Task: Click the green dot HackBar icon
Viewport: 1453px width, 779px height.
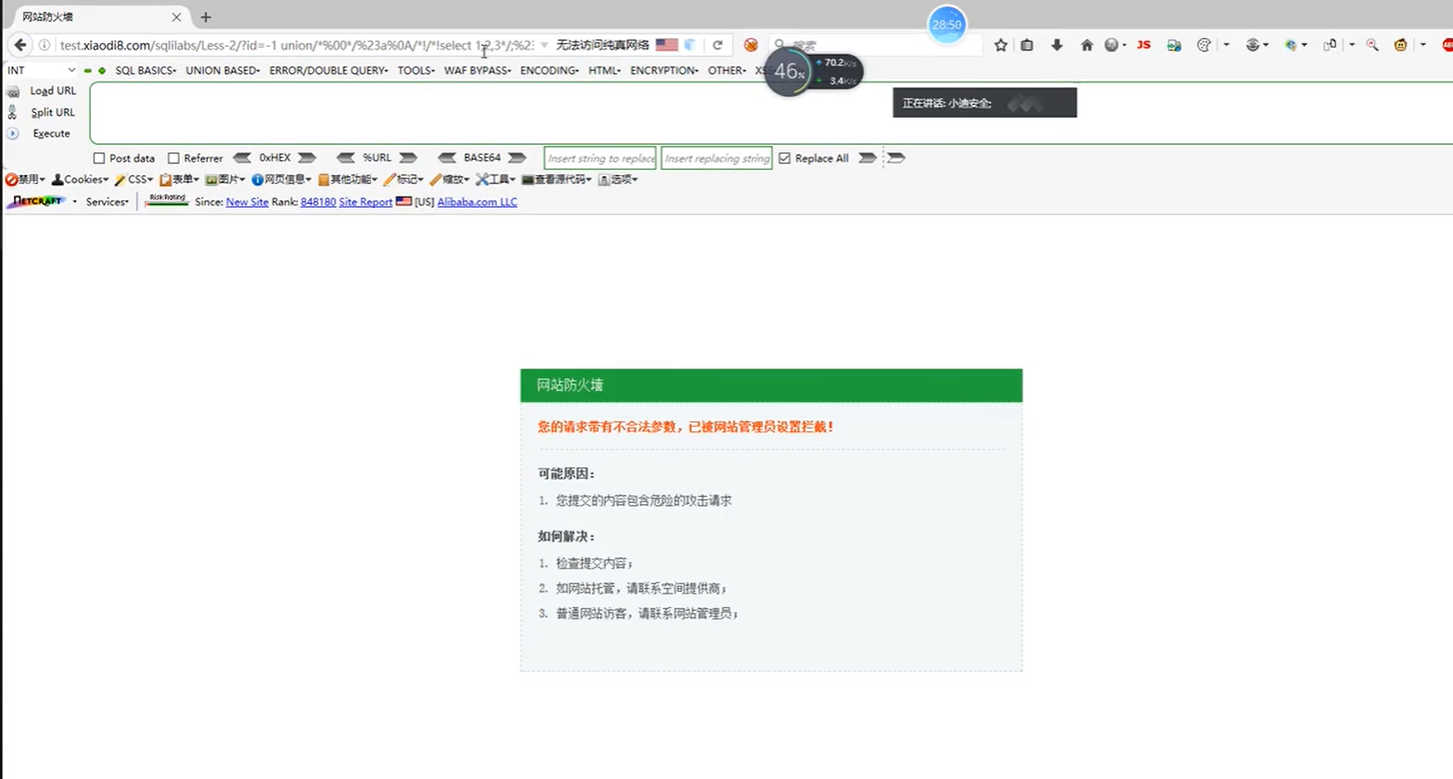Action: (x=102, y=70)
